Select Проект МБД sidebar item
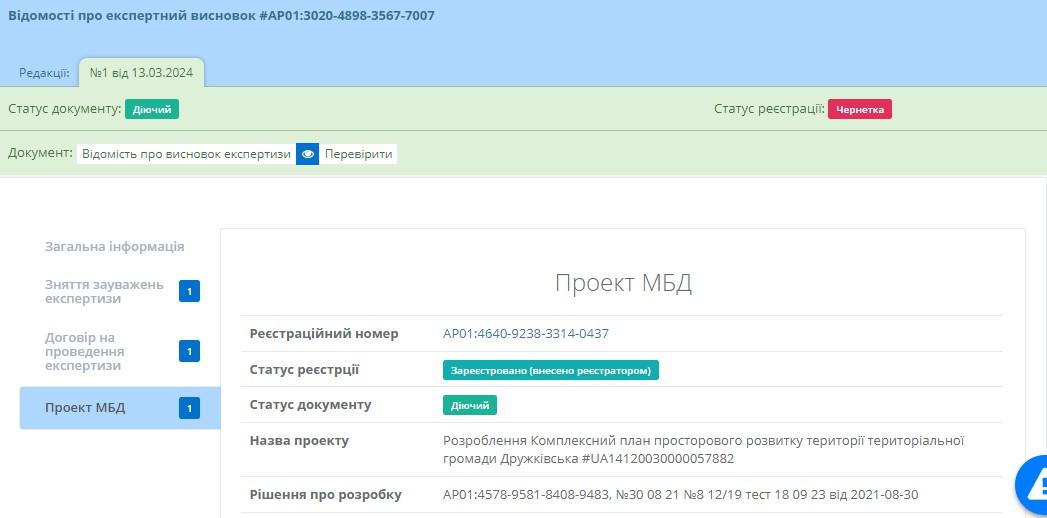1047x518 pixels. click(x=85, y=408)
